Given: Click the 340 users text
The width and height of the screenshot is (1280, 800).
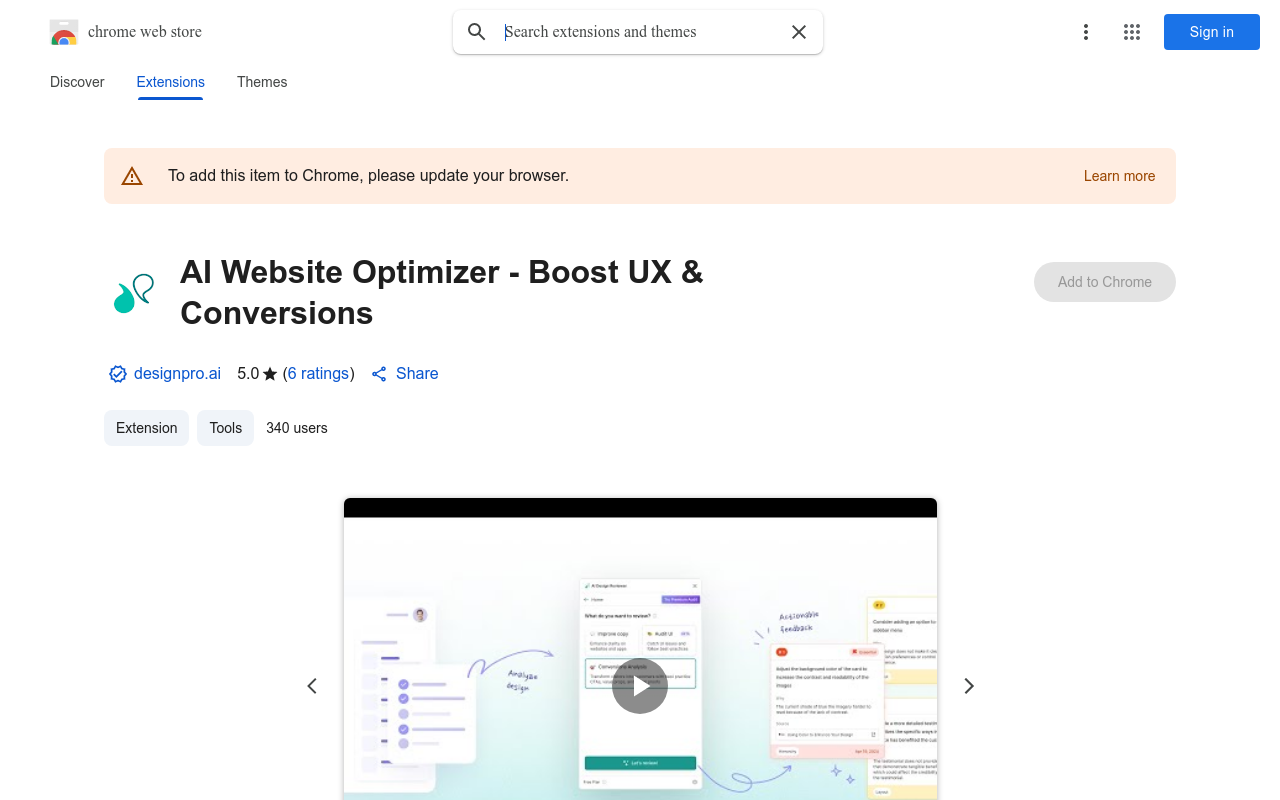Looking at the screenshot, I should point(297,428).
